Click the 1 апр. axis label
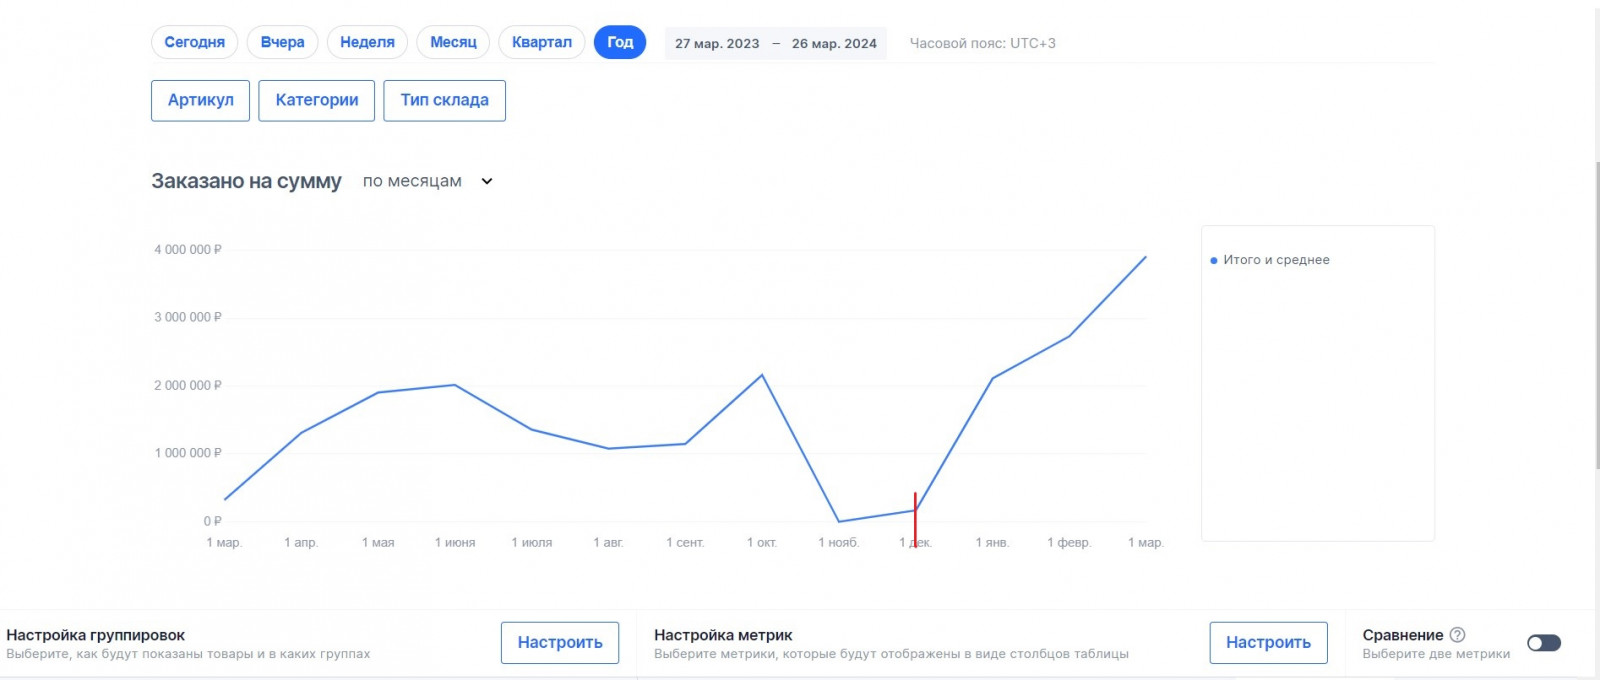Screen dimensions: 1600x680 pos(301,542)
